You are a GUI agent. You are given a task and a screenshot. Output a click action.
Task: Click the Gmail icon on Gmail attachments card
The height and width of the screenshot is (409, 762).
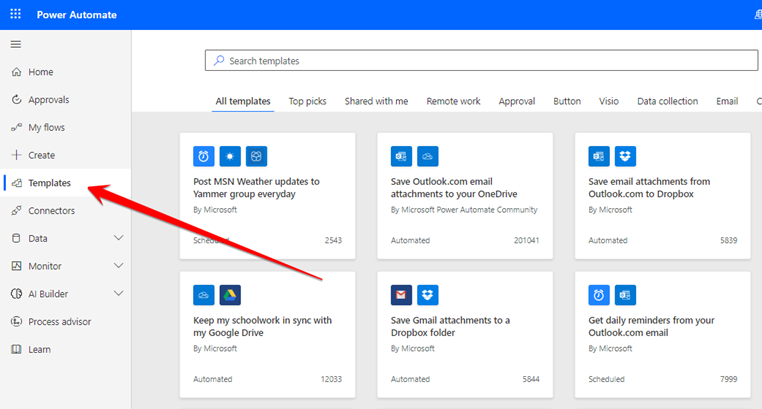[x=401, y=295]
